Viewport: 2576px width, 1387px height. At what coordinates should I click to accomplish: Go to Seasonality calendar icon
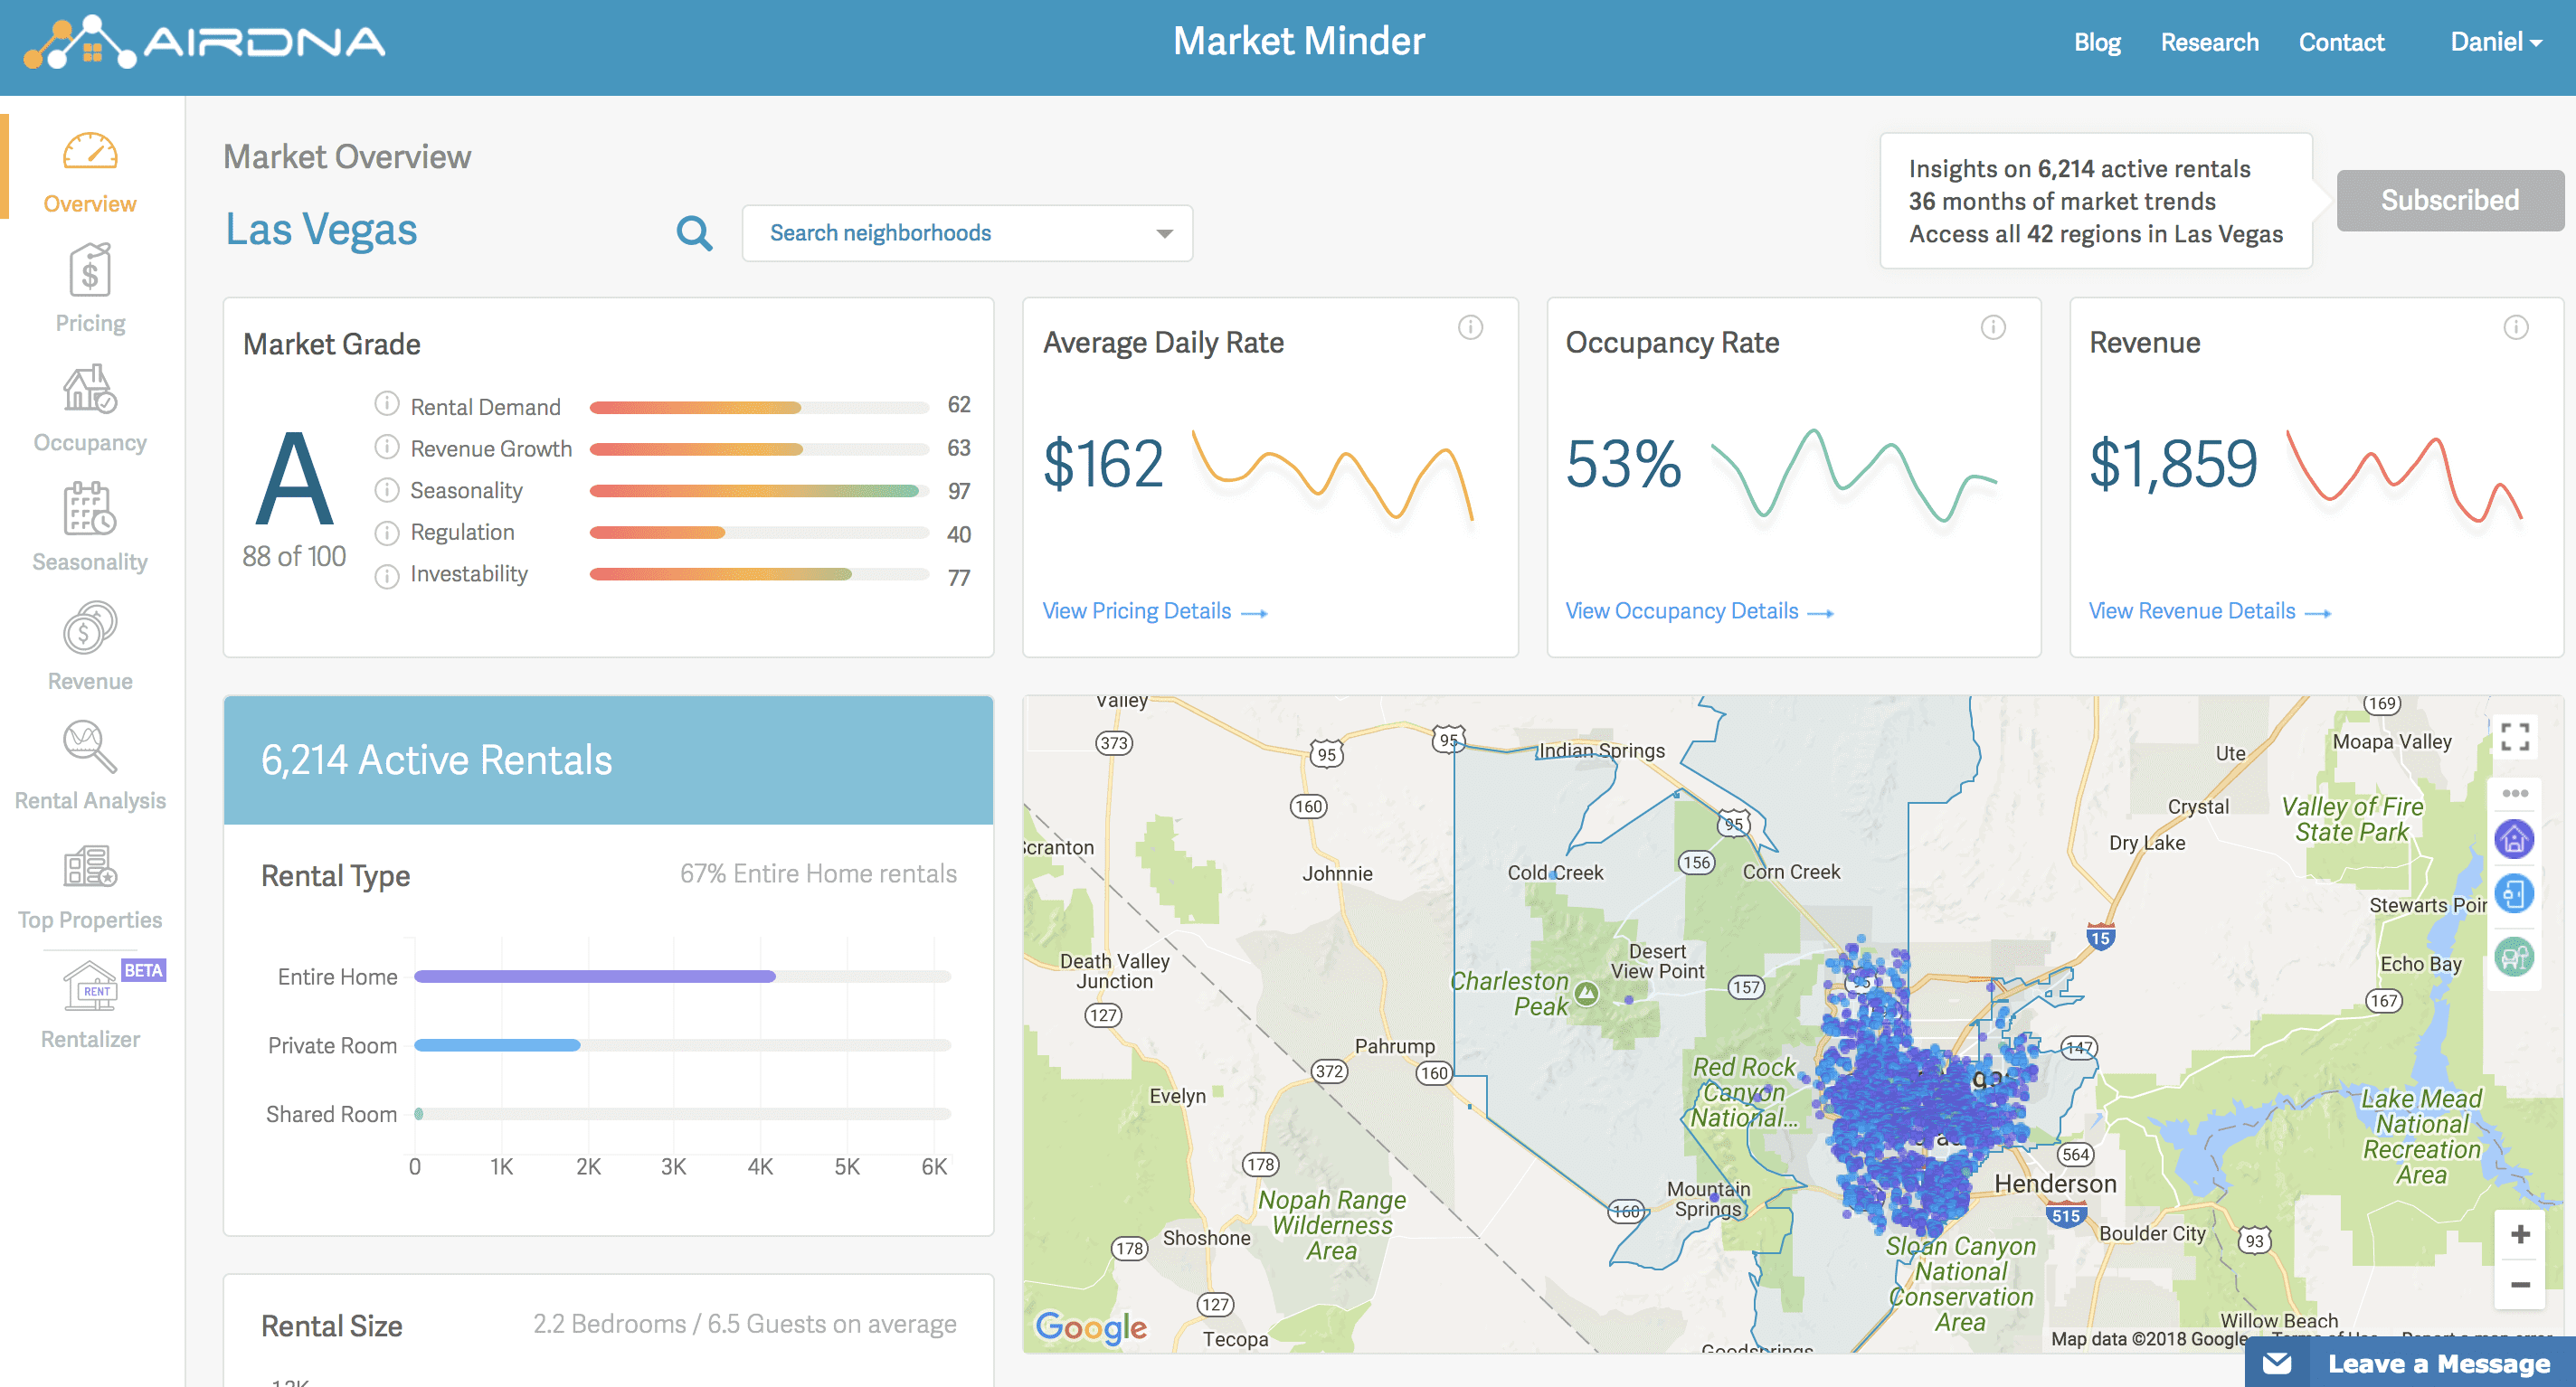90,509
